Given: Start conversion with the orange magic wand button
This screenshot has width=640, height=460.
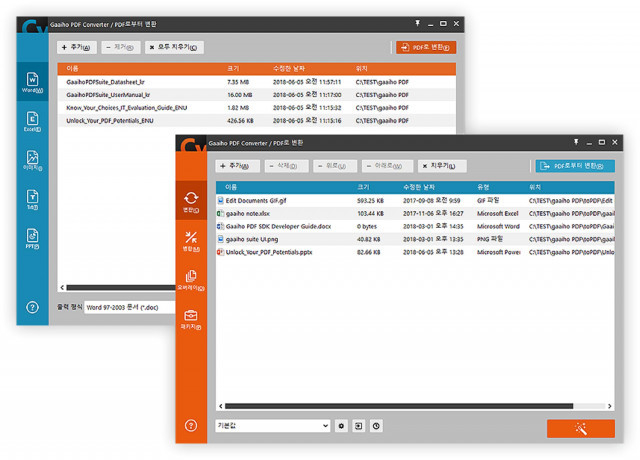Looking at the screenshot, I should 580,429.
